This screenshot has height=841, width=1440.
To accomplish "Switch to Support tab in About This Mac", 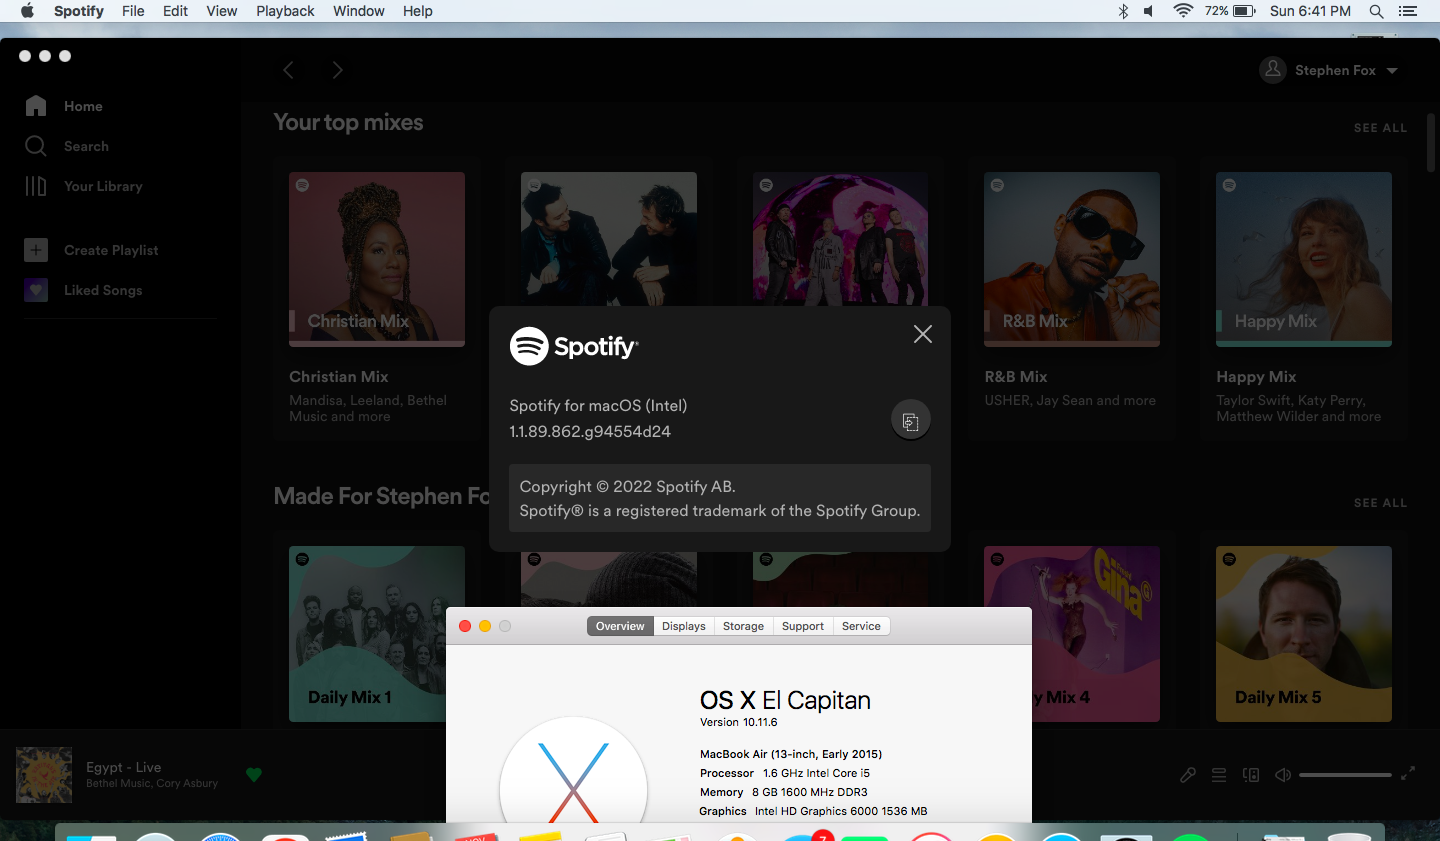I will click(x=803, y=626).
